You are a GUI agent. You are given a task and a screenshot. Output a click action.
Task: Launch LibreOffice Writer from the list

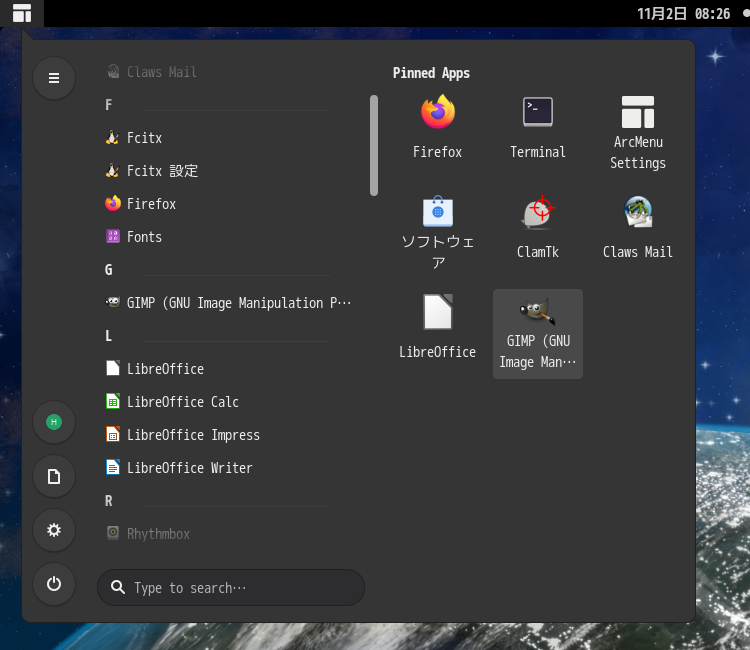point(230,468)
